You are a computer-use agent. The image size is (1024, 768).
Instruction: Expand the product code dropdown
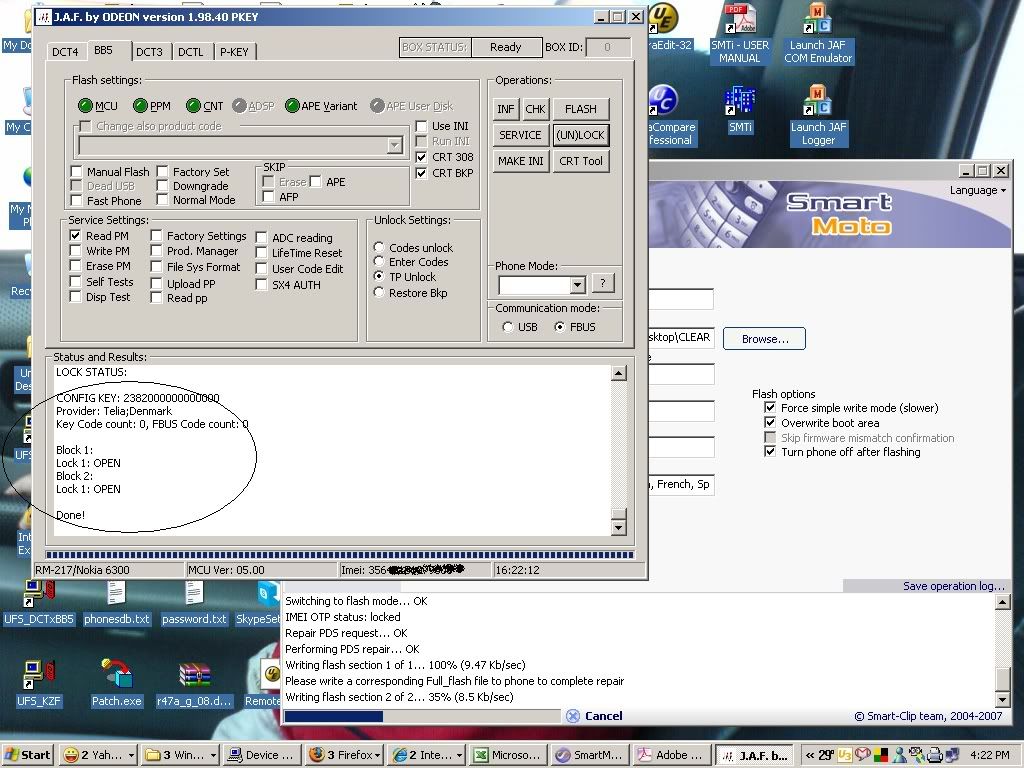click(x=394, y=145)
